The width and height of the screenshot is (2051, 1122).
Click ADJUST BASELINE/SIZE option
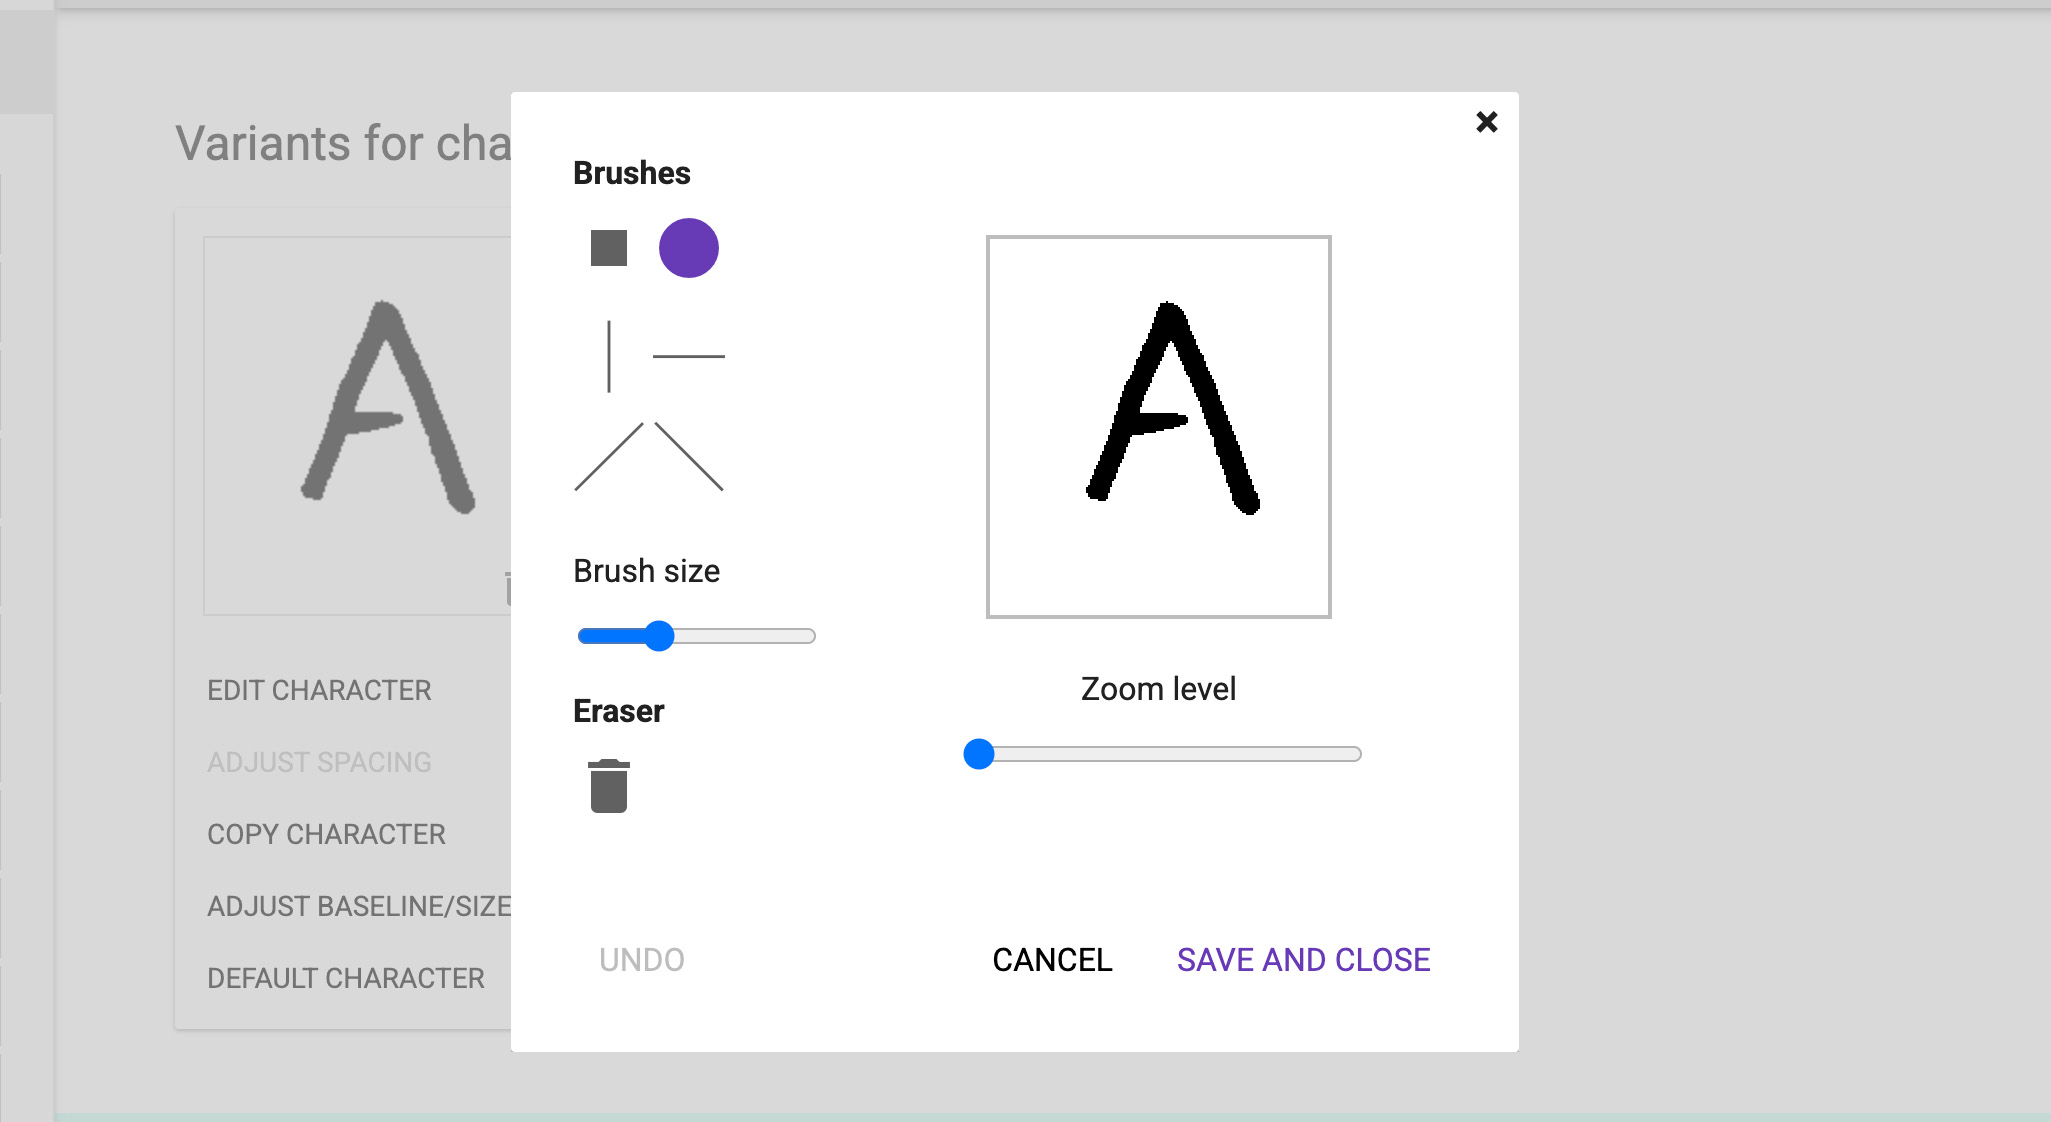[358, 907]
